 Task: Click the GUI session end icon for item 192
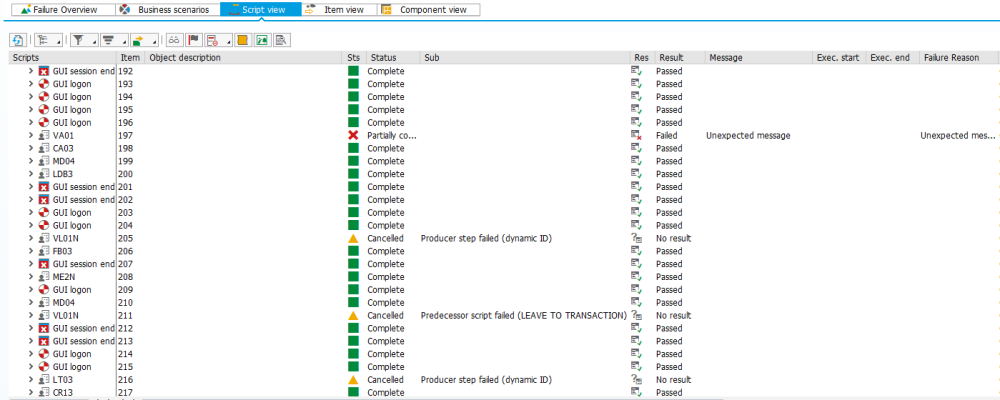(44, 71)
